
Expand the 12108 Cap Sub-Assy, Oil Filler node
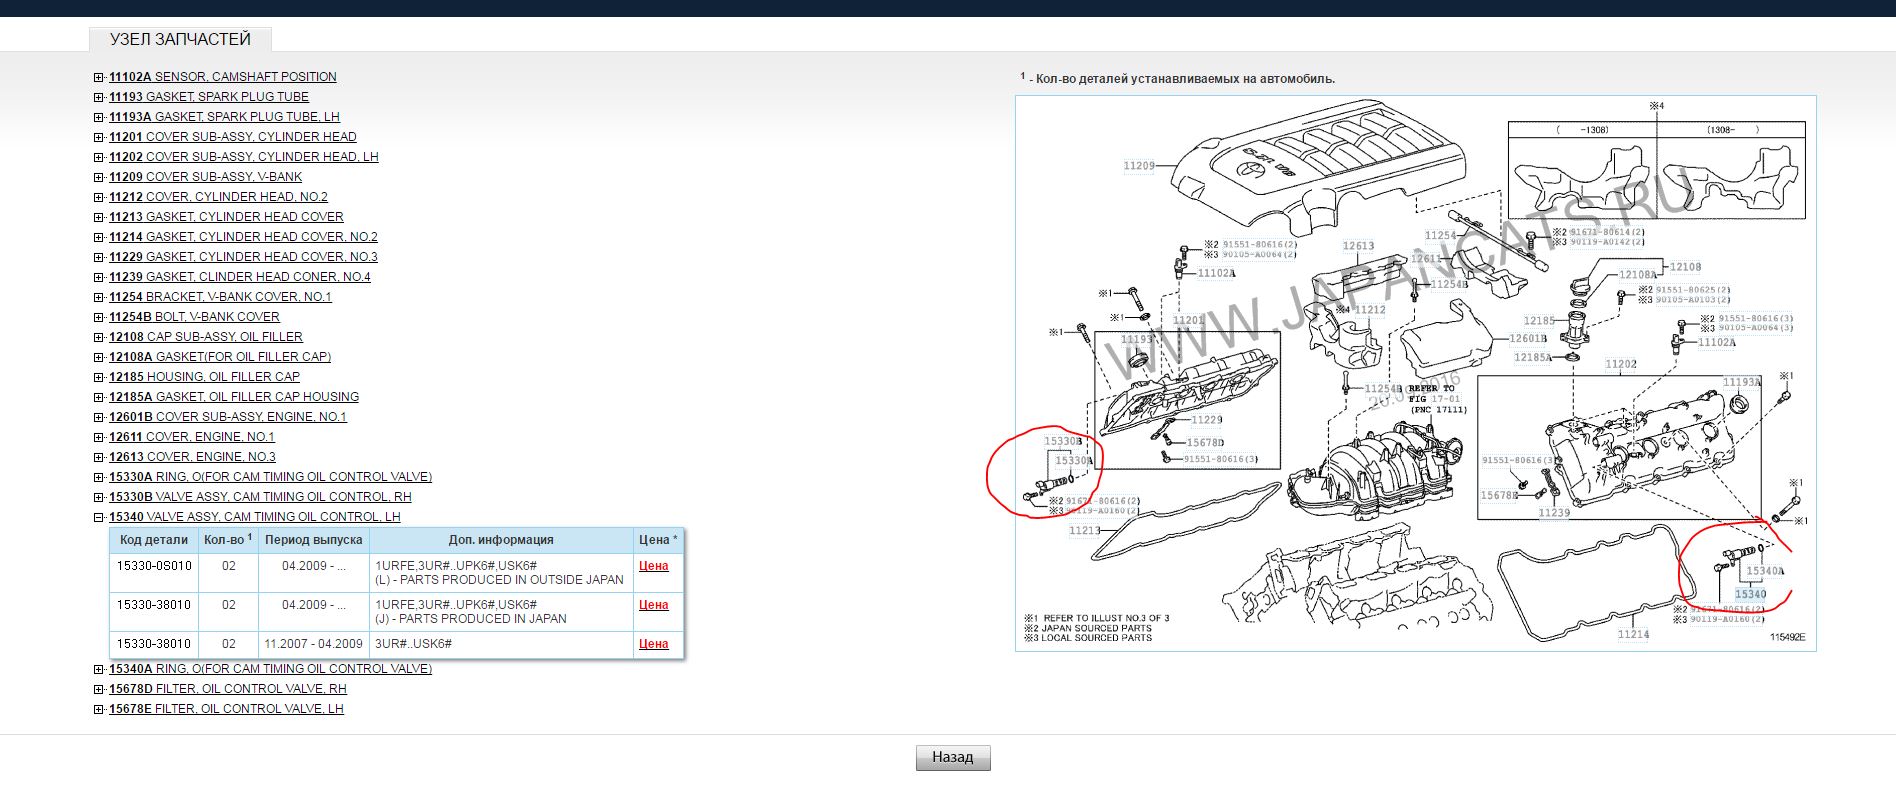click(98, 337)
